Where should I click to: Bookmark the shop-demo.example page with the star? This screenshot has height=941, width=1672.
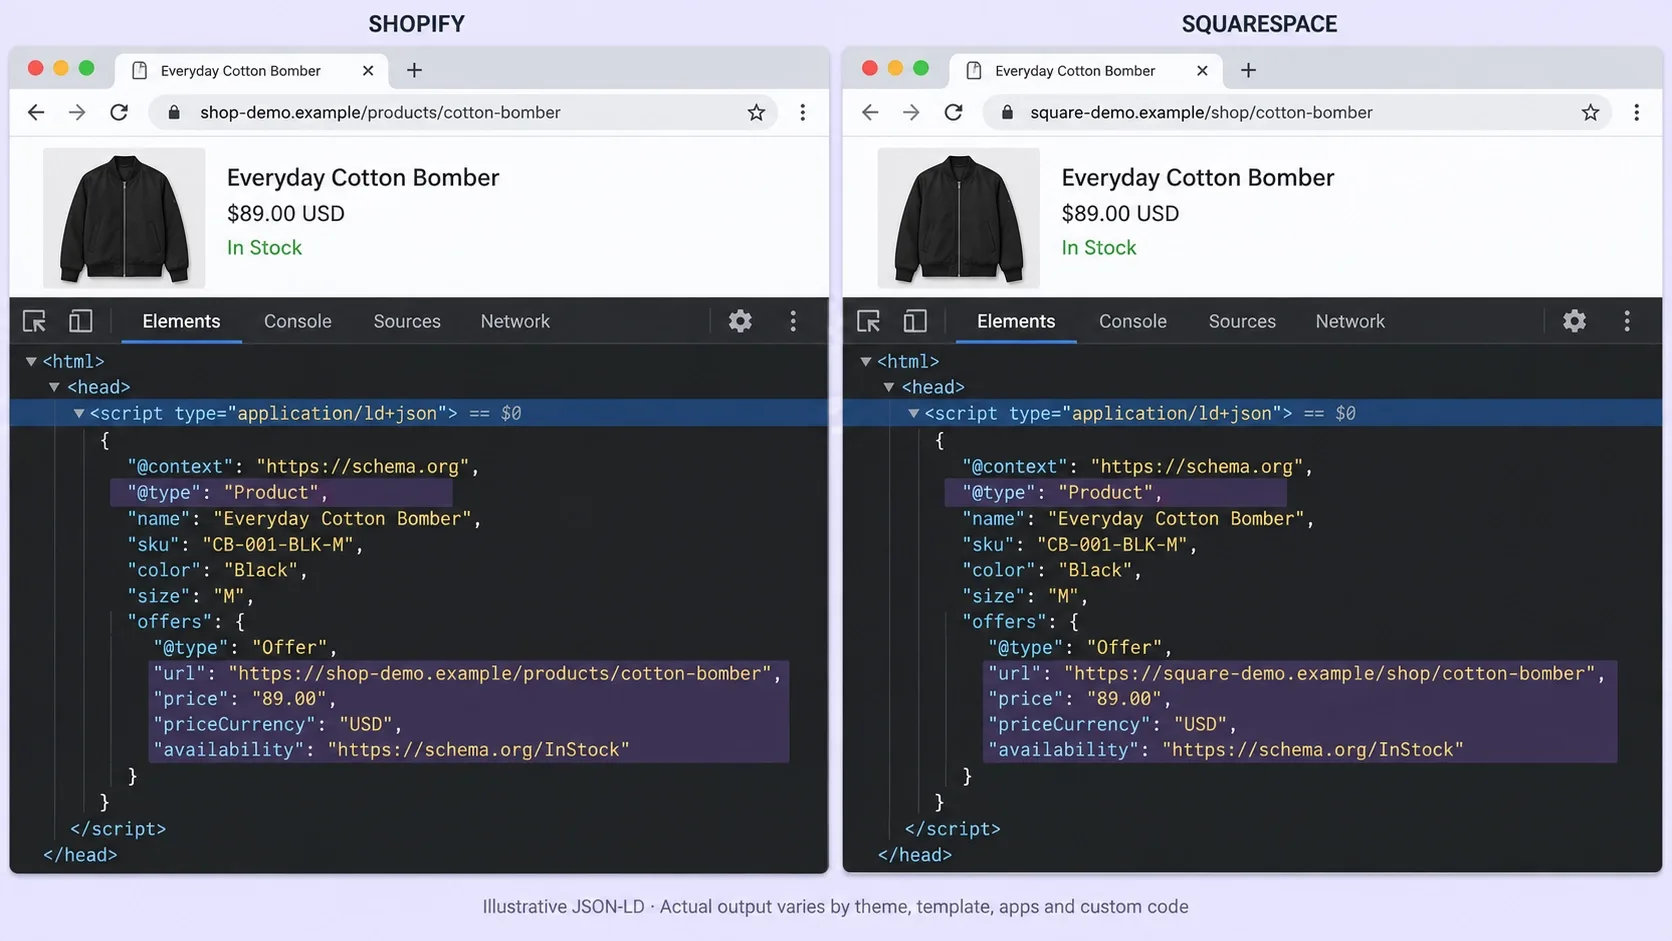(x=756, y=112)
